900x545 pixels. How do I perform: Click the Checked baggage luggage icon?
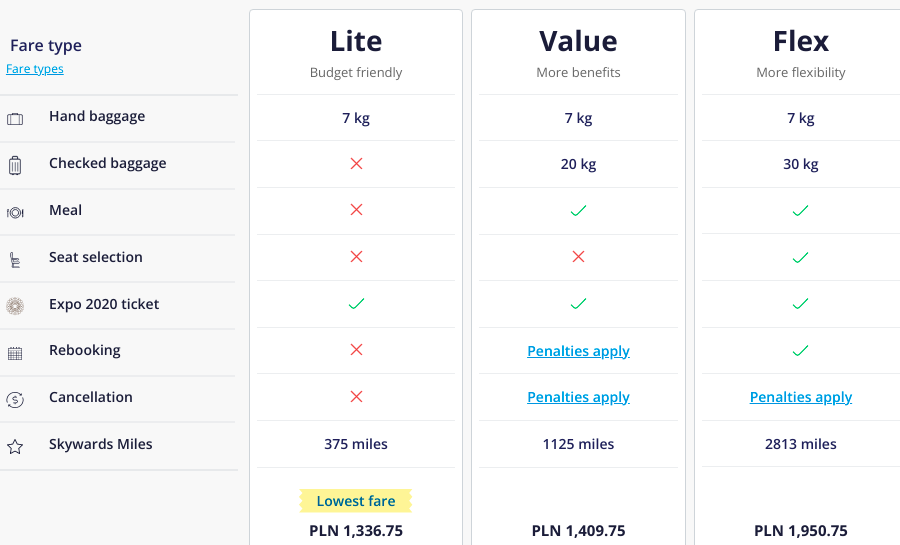[15, 165]
